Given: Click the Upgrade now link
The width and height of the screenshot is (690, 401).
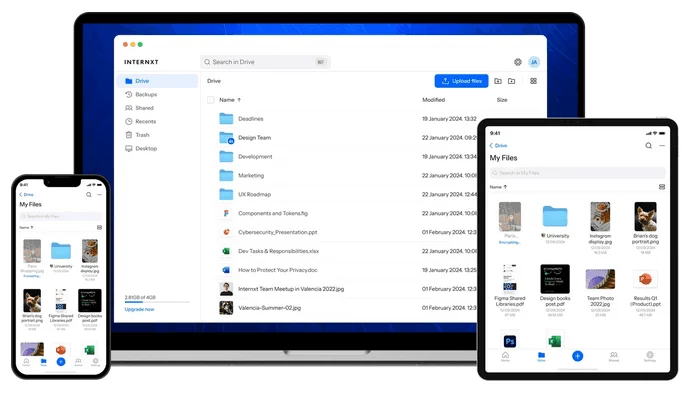Looking at the screenshot, I should coord(139,309).
